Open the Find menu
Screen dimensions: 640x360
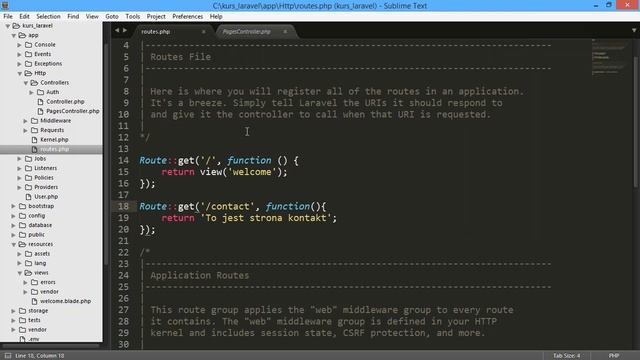(x=73, y=16)
